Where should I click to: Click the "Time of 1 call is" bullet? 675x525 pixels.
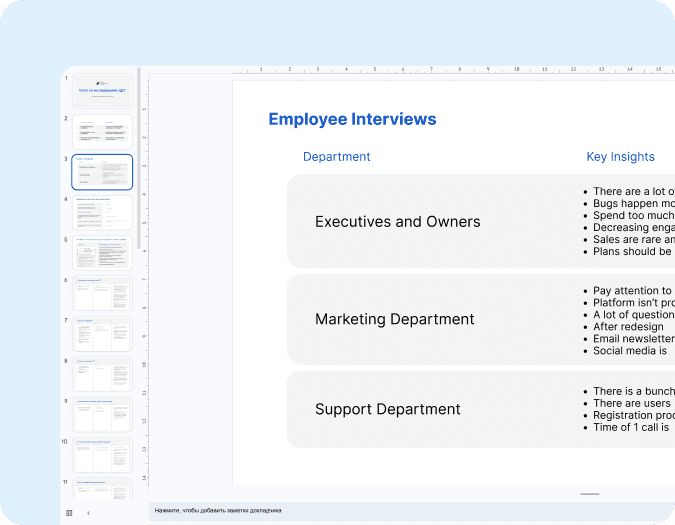[631, 427]
